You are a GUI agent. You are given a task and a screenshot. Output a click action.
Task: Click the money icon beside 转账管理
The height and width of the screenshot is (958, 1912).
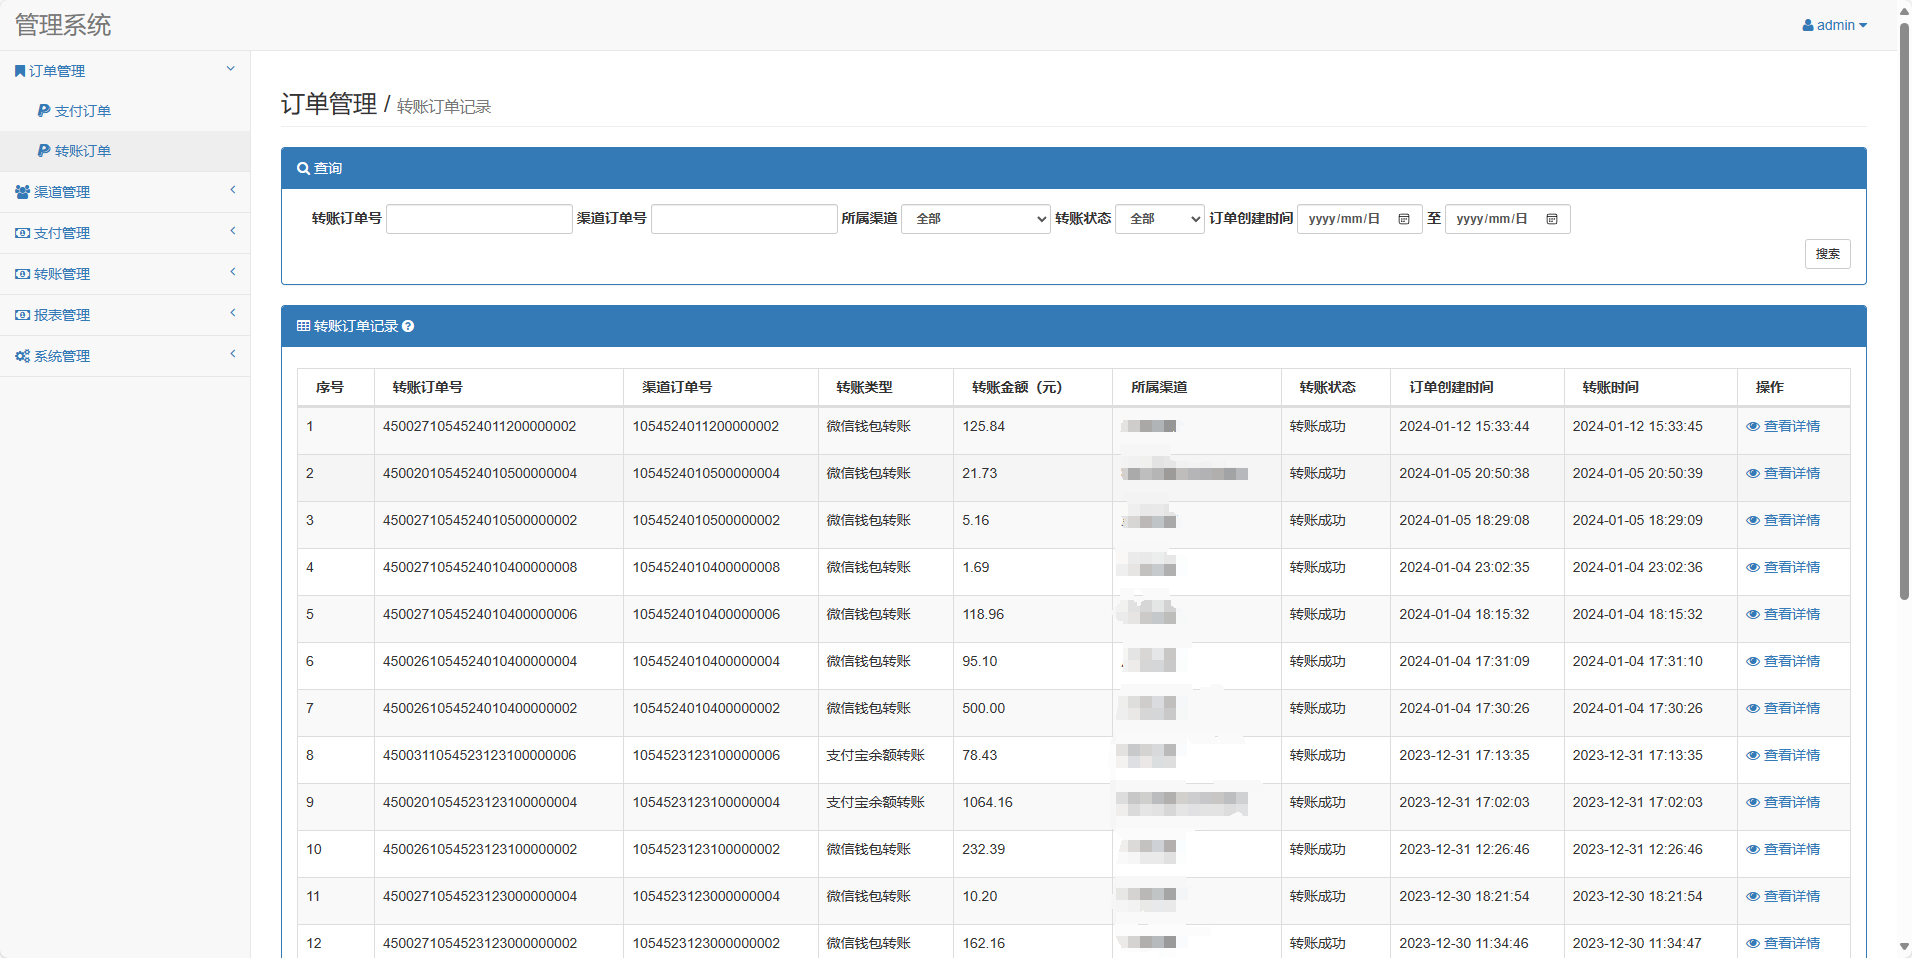tap(22, 274)
